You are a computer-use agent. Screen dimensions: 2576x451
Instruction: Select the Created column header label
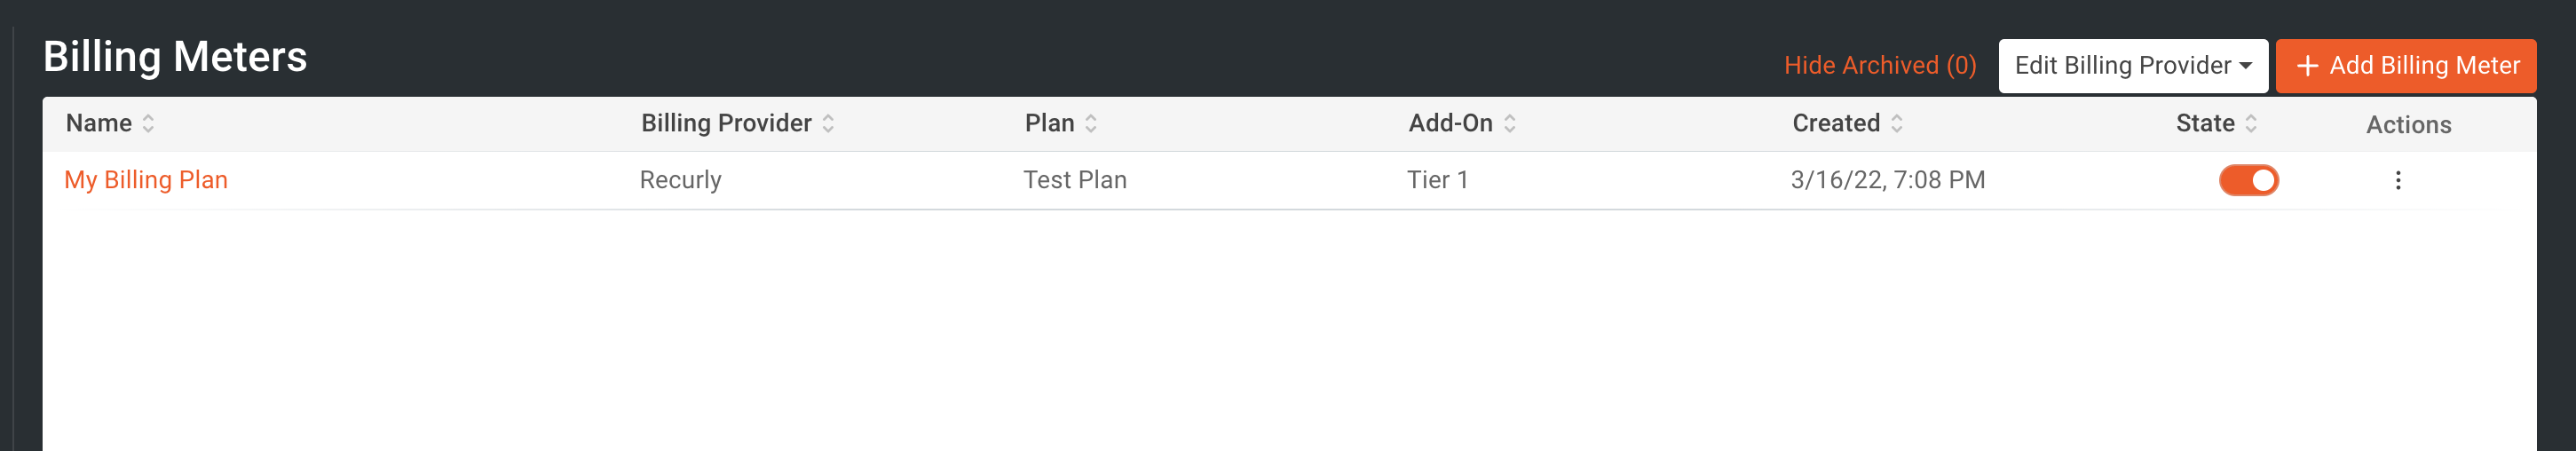(1836, 123)
